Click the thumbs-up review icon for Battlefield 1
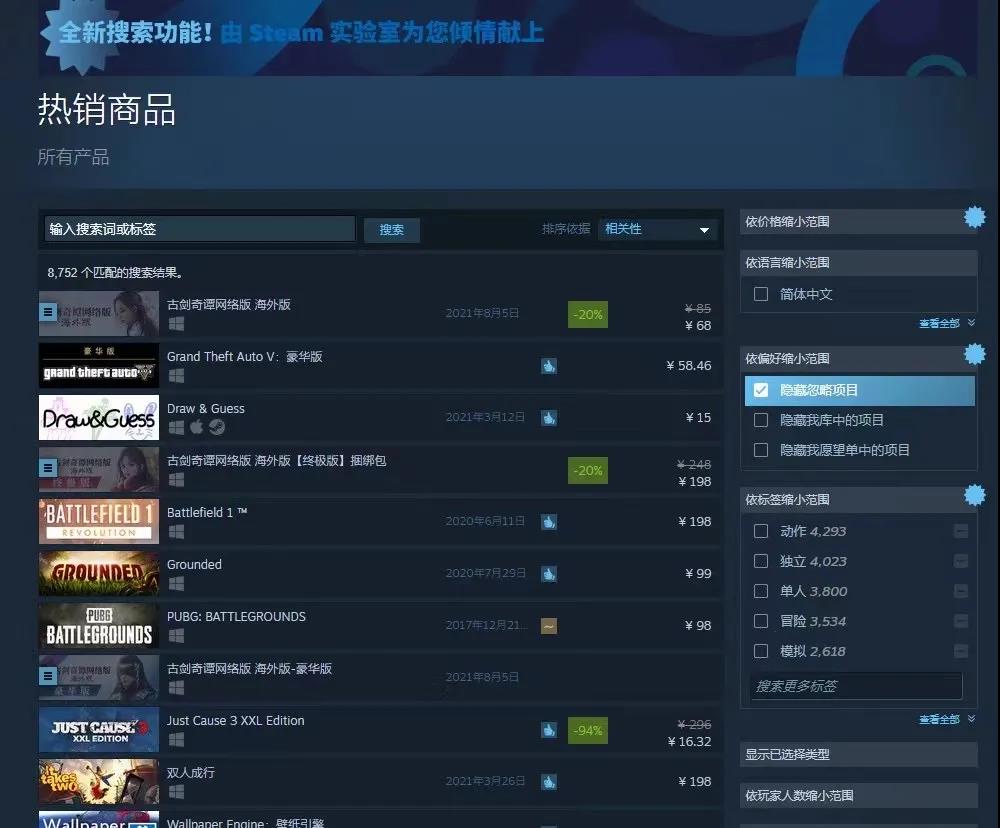1000x828 pixels. (x=548, y=521)
